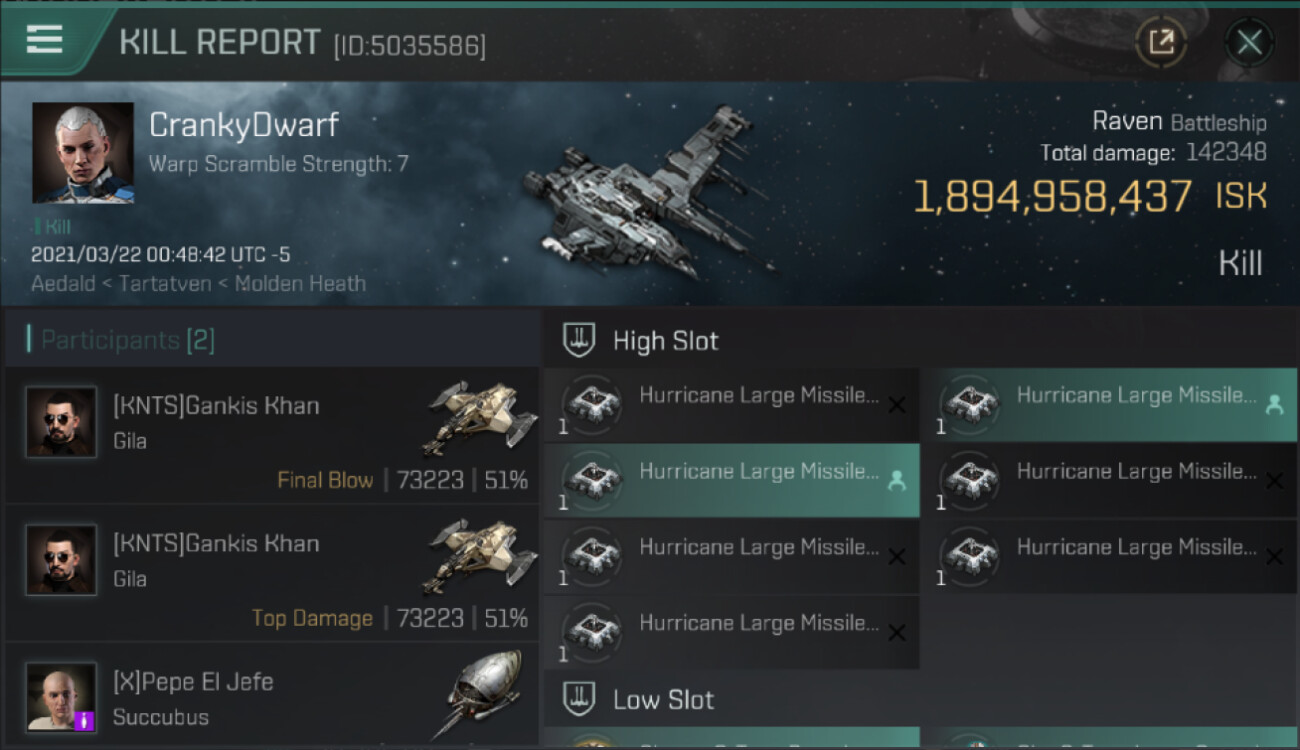Select the highlighted left-column Hurricane Large Missile row

click(732, 480)
